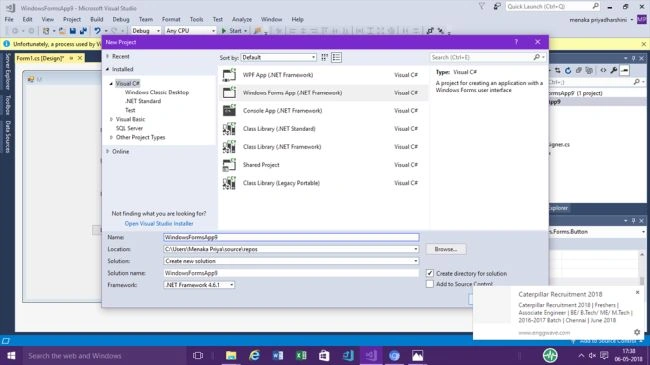
Task: Open the Debug menu
Action: click(x=121, y=19)
